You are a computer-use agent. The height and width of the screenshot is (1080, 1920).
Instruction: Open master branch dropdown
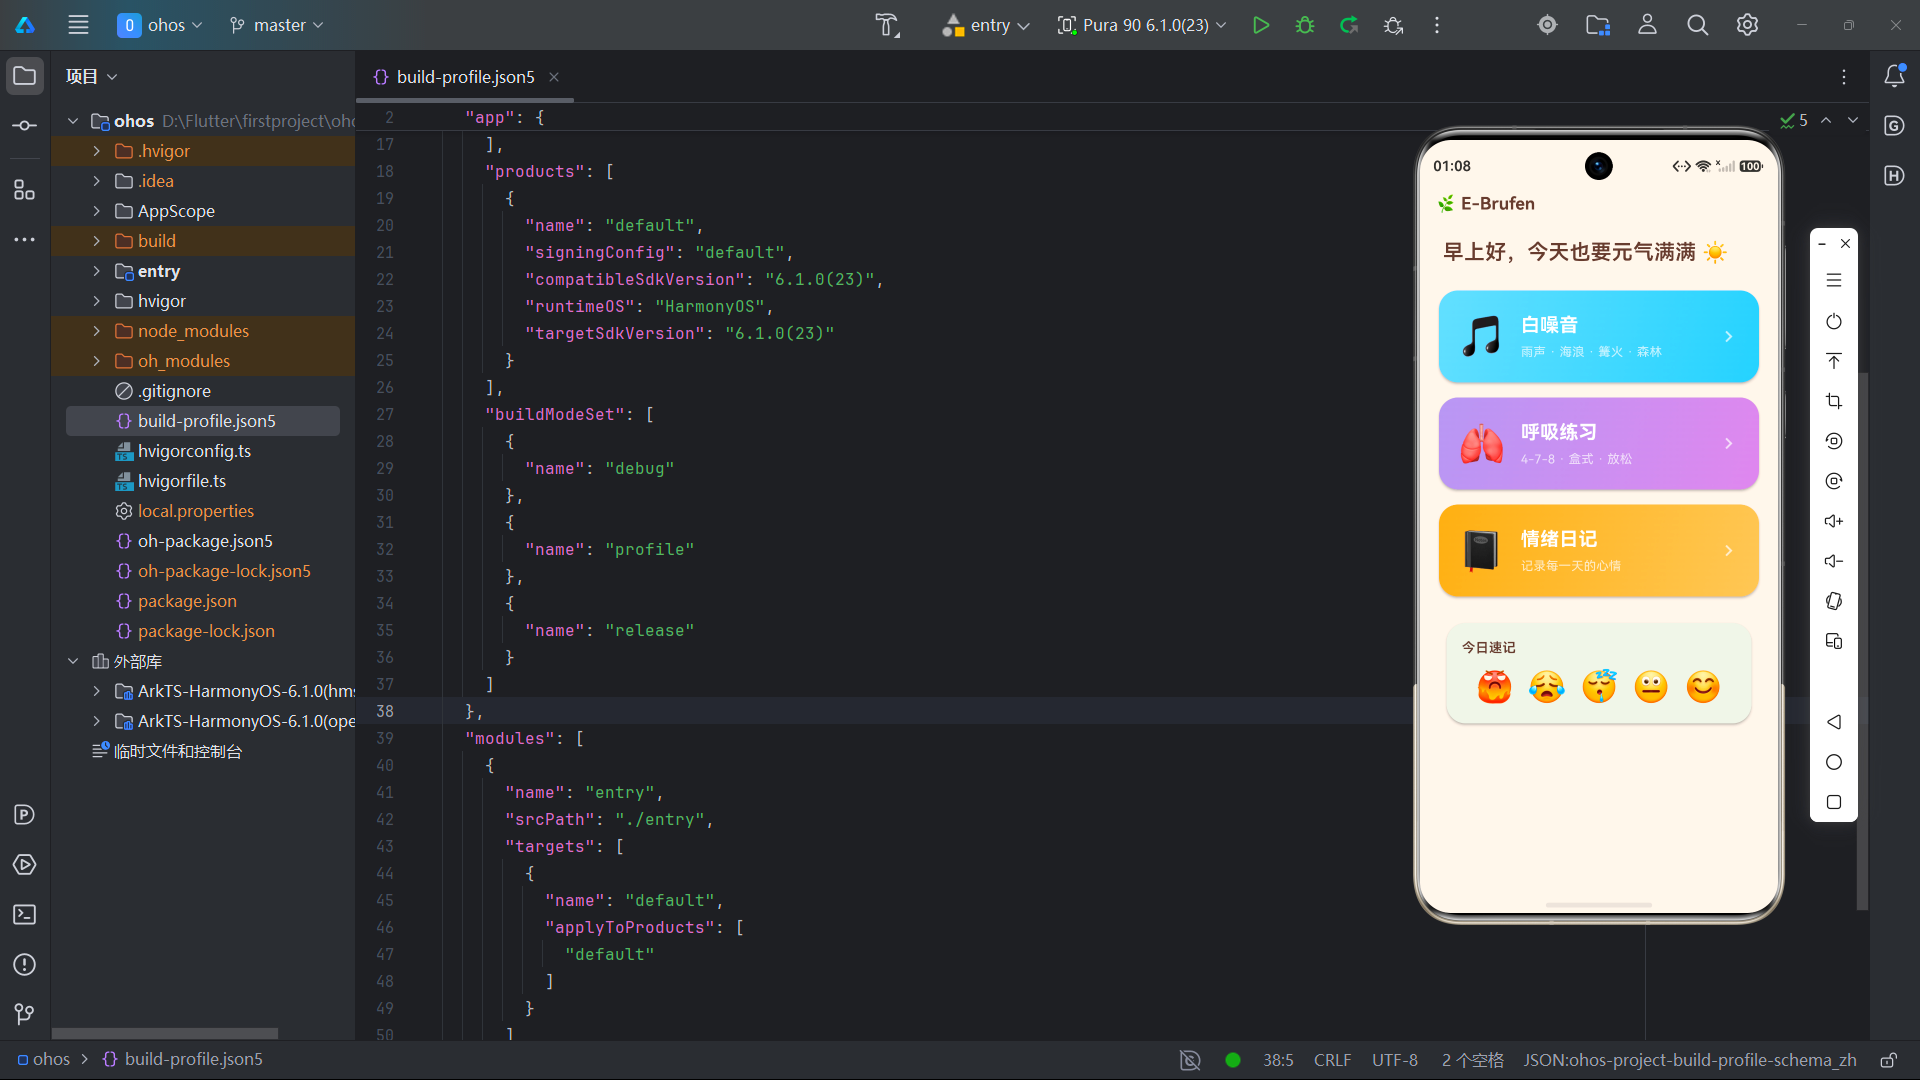click(277, 25)
